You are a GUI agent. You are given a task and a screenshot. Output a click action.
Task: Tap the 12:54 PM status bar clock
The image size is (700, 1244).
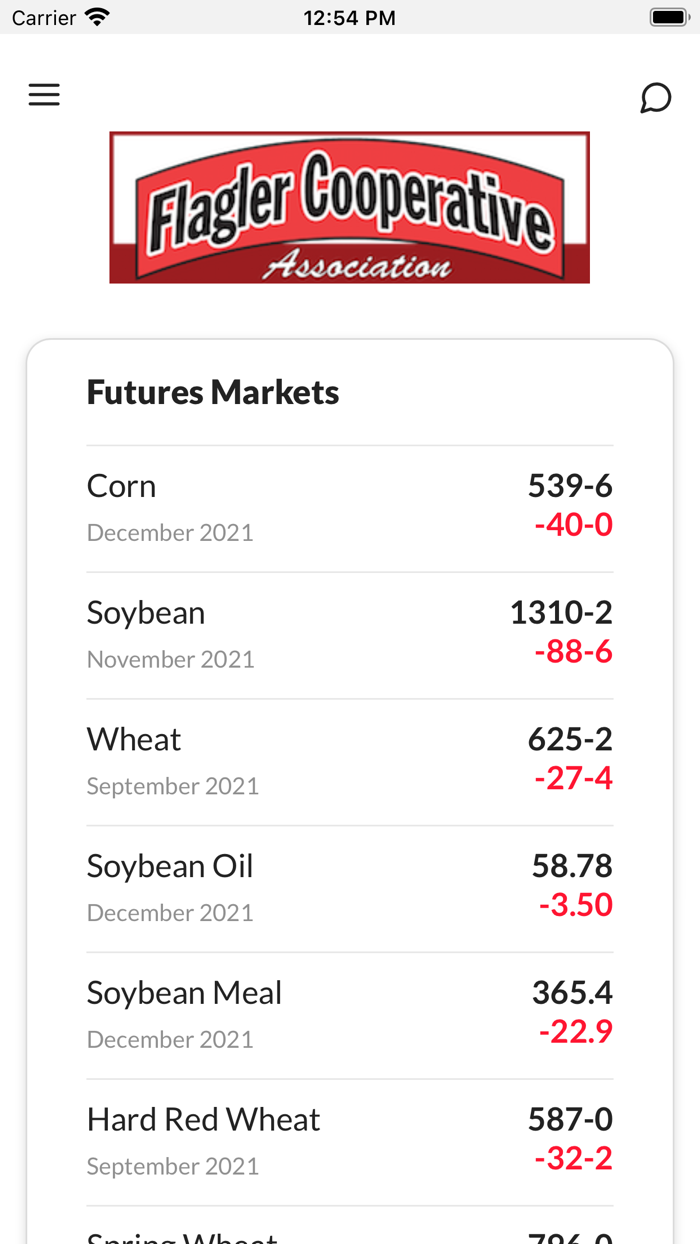pyautogui.click(x=349, y=18)
